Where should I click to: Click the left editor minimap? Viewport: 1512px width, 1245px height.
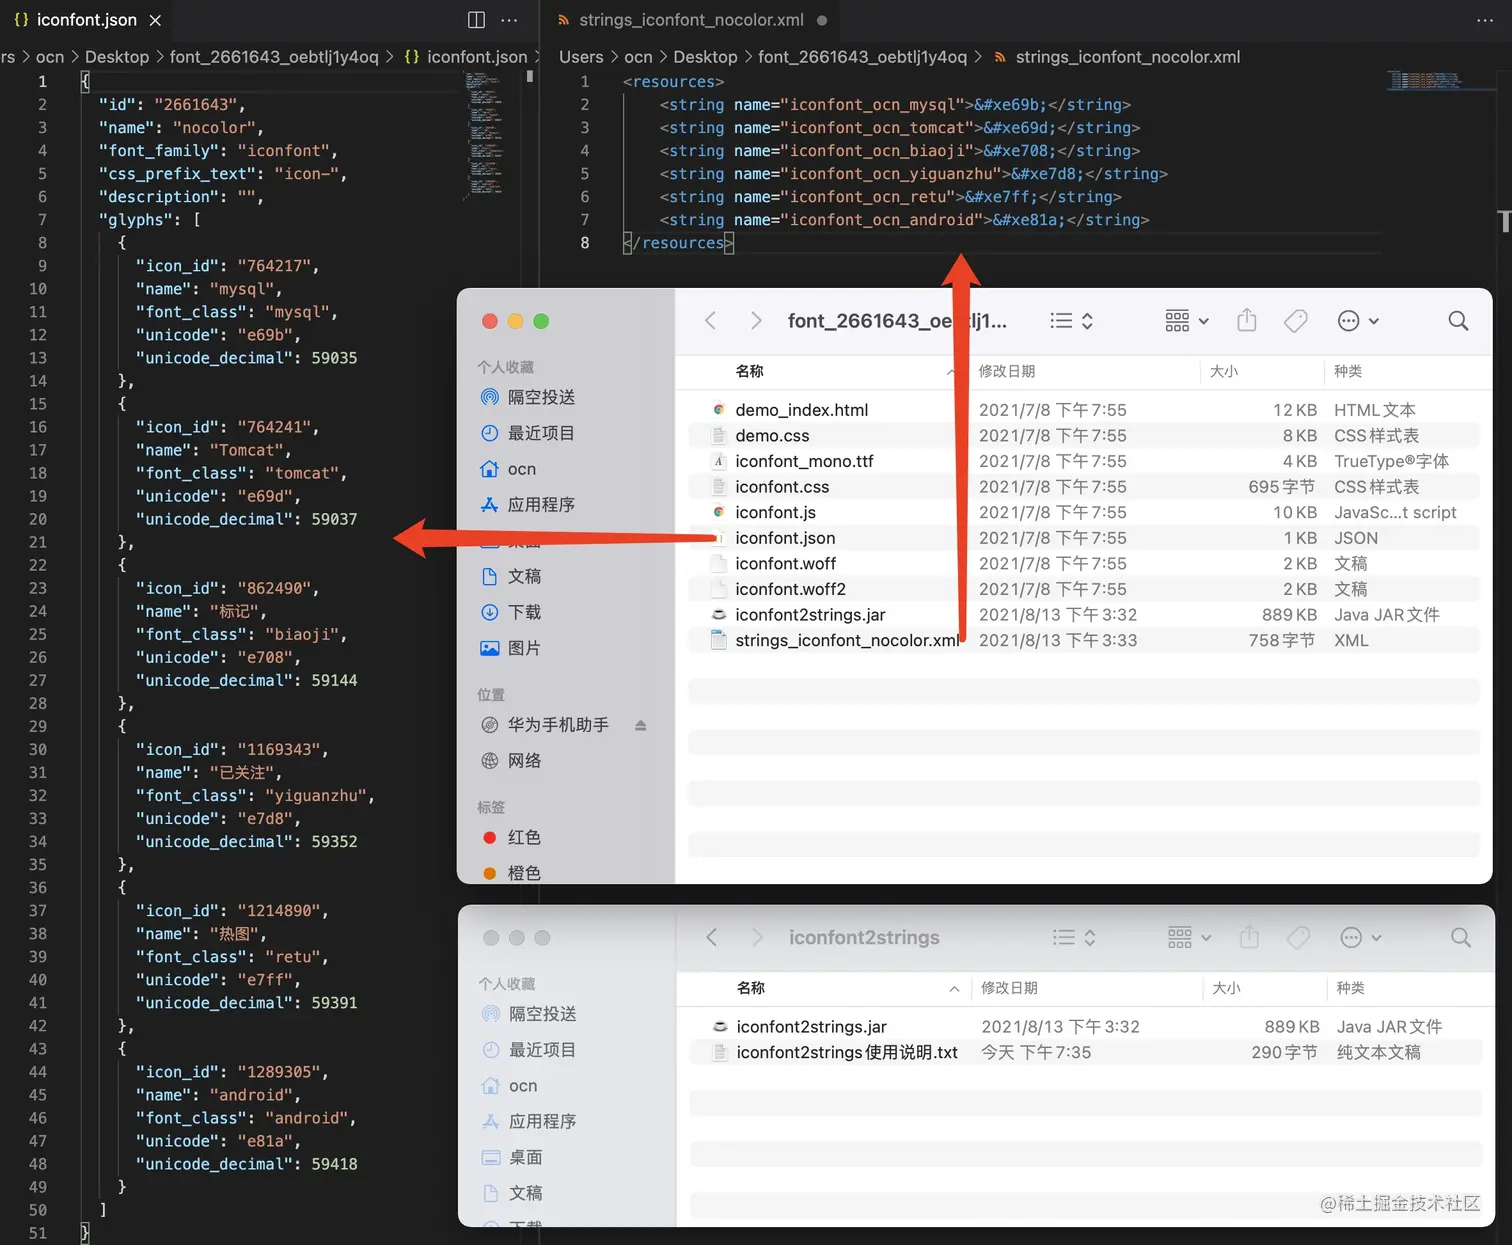point(485,134)
